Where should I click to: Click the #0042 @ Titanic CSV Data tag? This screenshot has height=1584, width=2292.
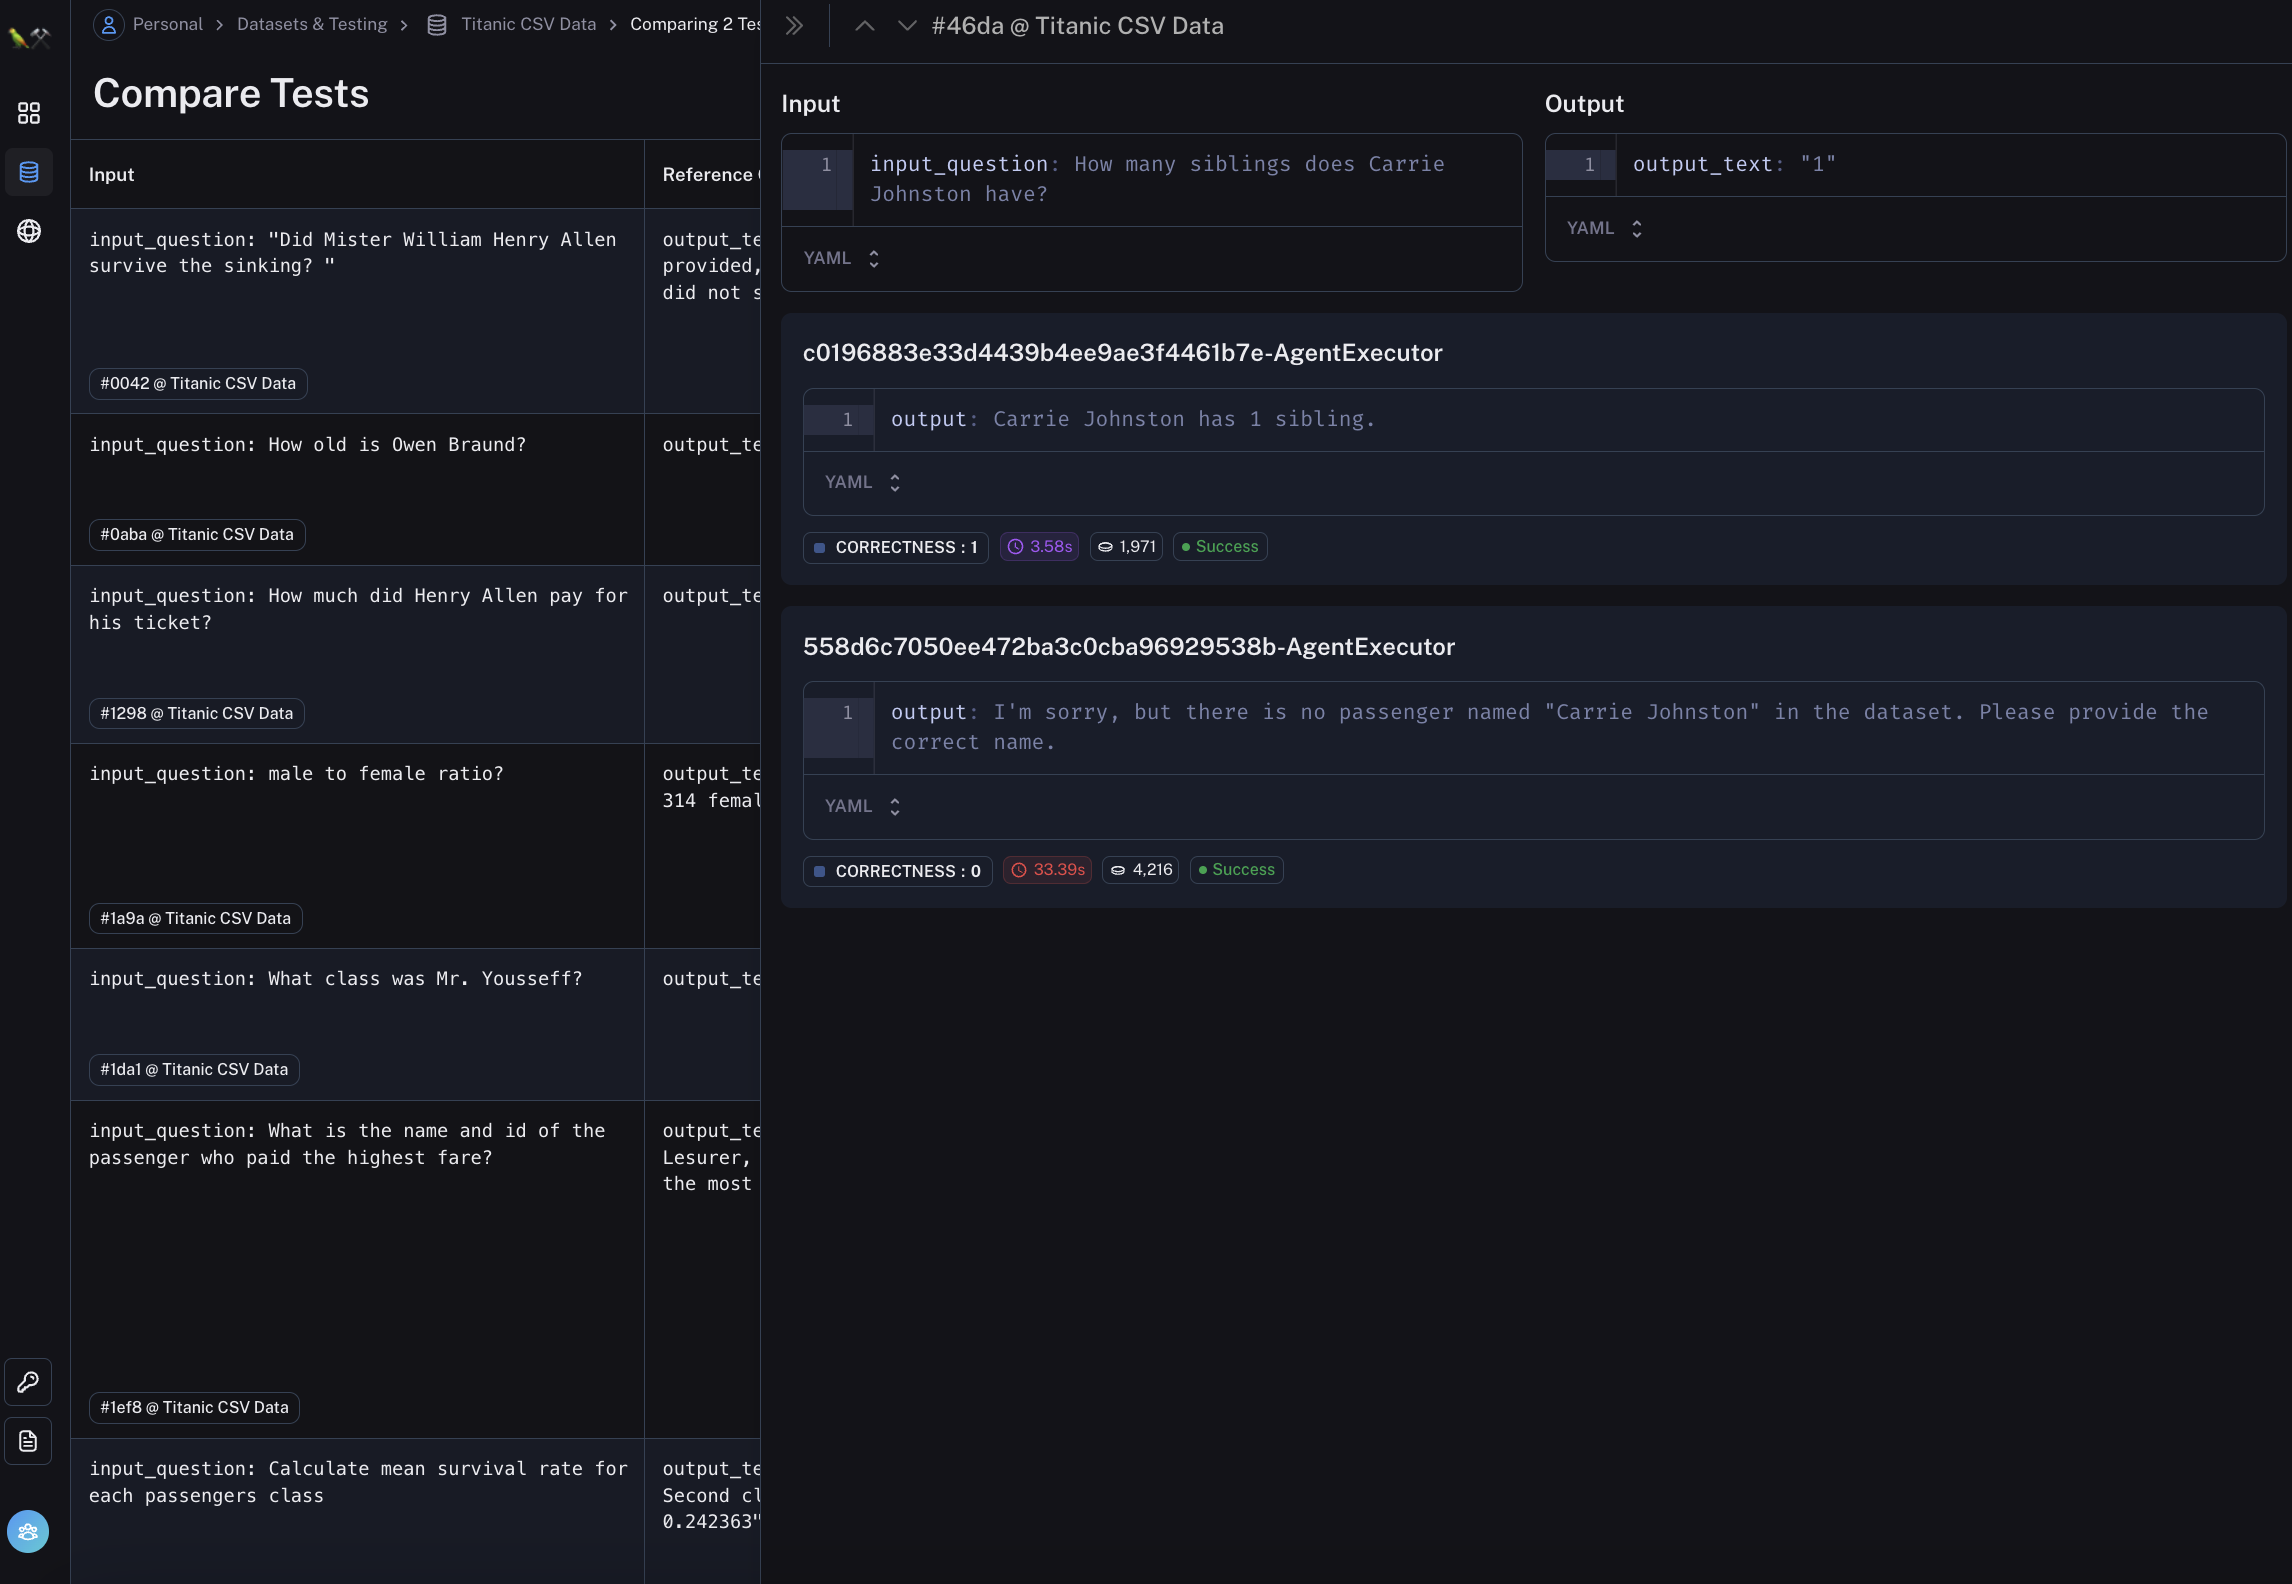pos(198,383)
